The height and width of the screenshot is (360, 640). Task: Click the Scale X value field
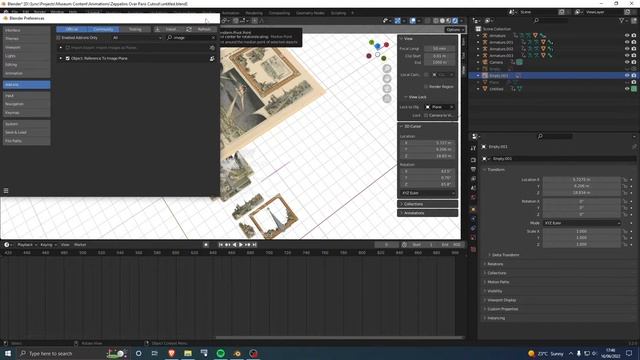coord(582,231)
